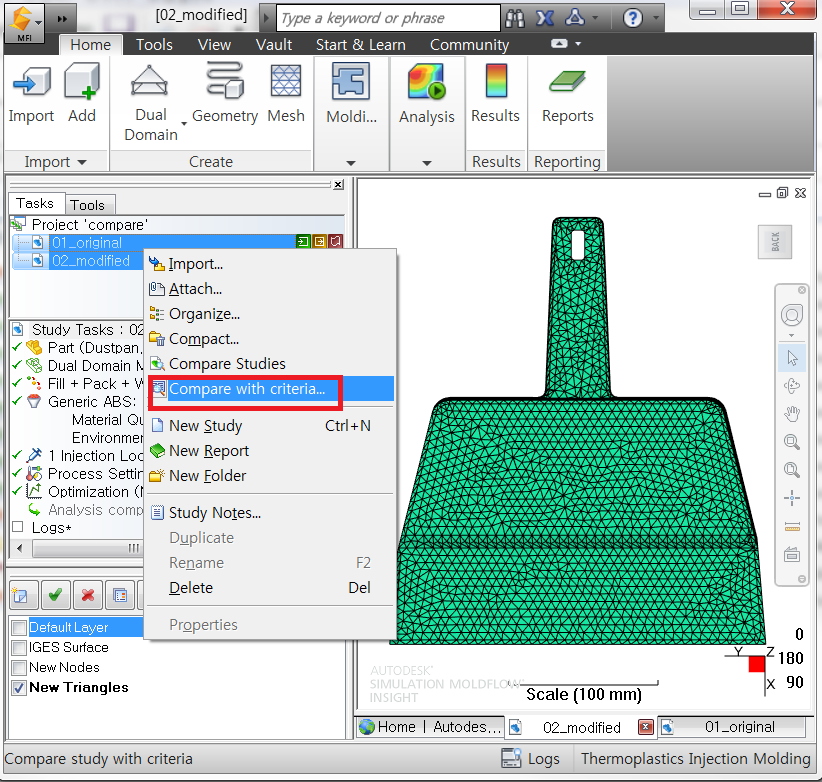822x782 pixels.
Task: Choose Compare with criteria menu item
Action: pos(271,389)
